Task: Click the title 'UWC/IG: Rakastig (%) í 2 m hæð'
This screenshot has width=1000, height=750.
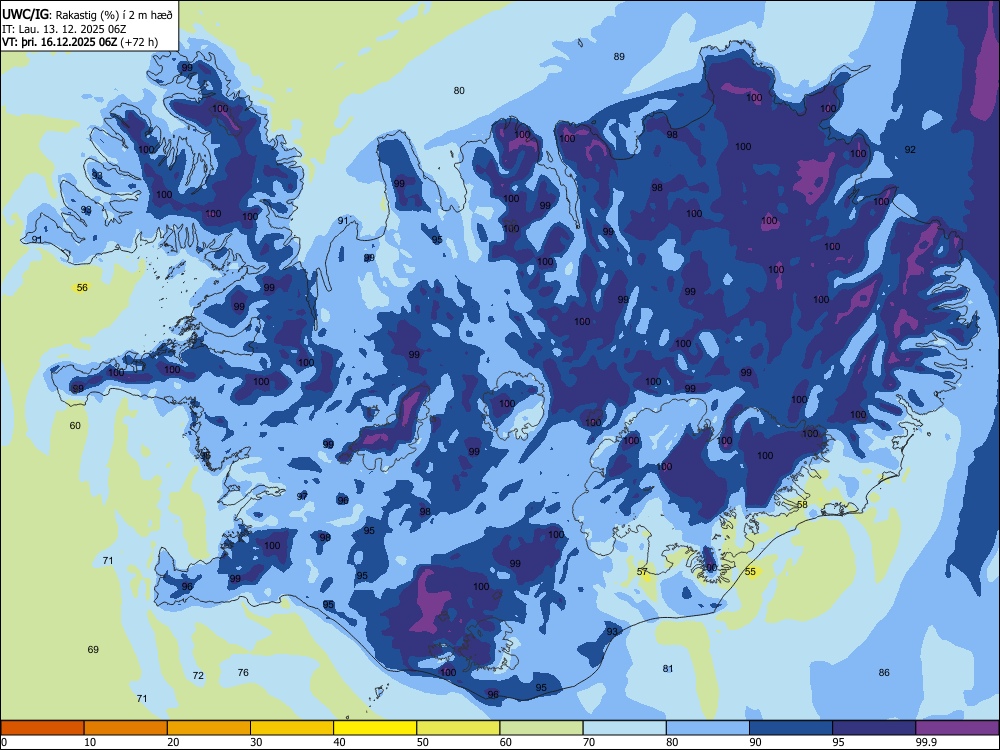Action: click(x=87, y=14)
